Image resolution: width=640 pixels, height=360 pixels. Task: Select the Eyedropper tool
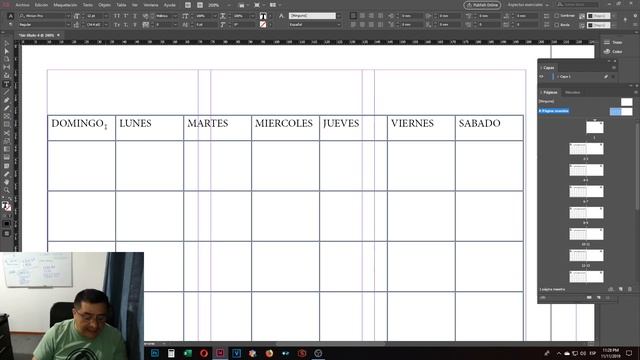[7, 174]
